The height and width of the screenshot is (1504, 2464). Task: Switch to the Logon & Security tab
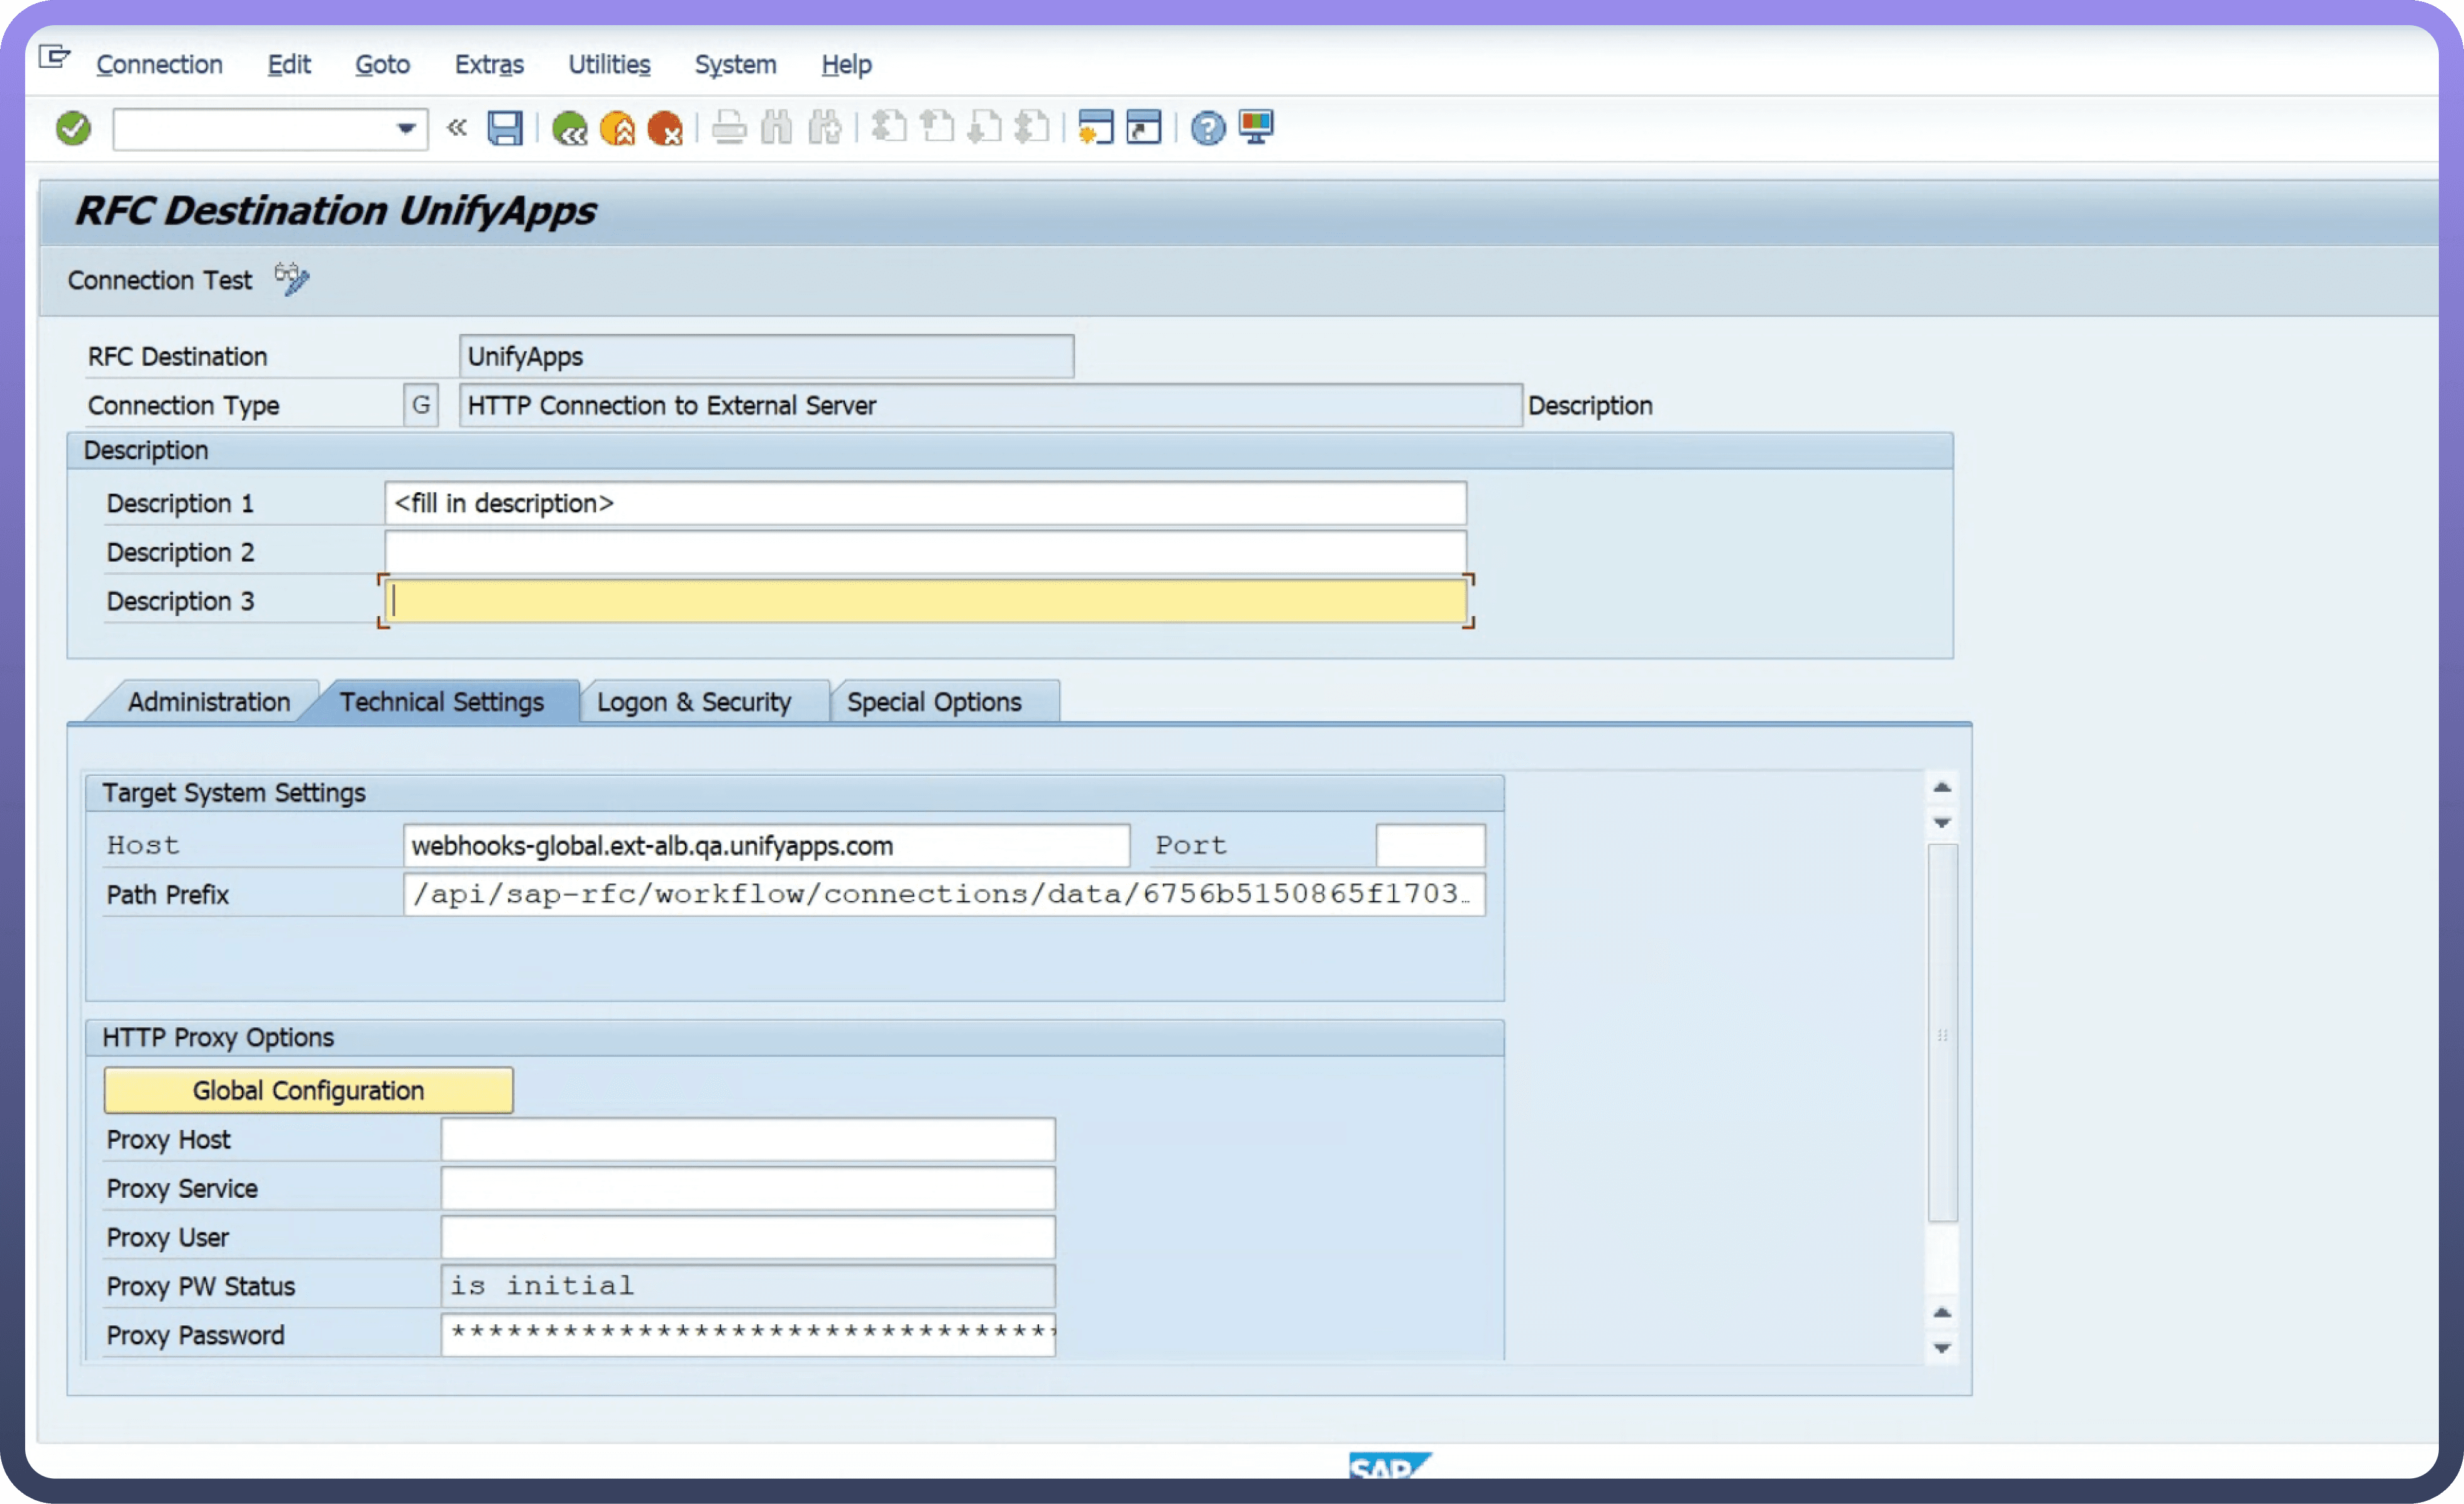[x=694, y=702]
